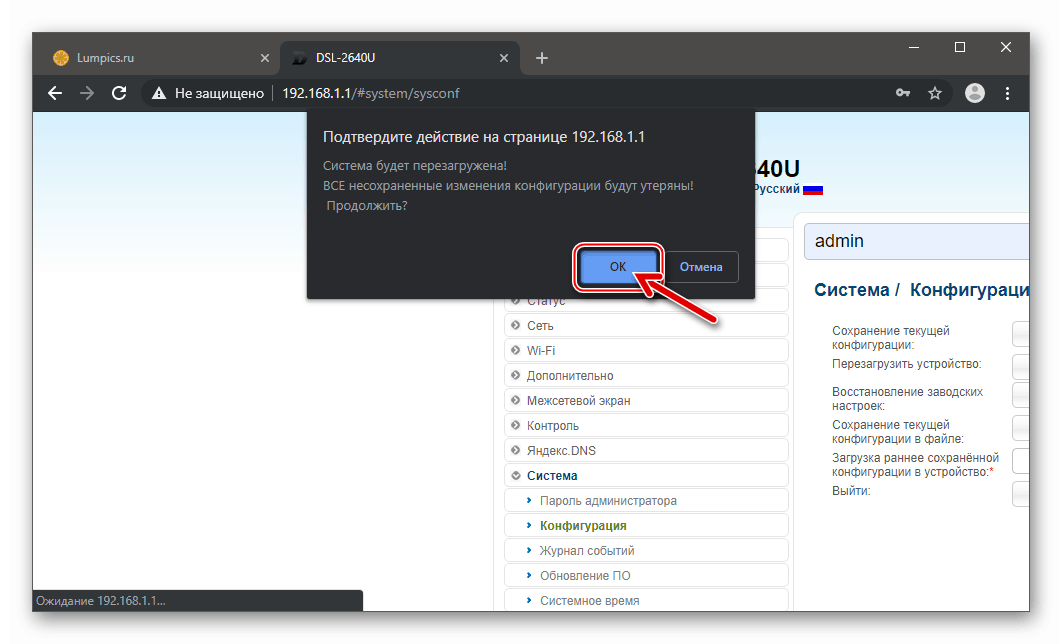Click the 'Выйти:' label
This screenshot has width=1062, height=644.
(x=851, y=491)
